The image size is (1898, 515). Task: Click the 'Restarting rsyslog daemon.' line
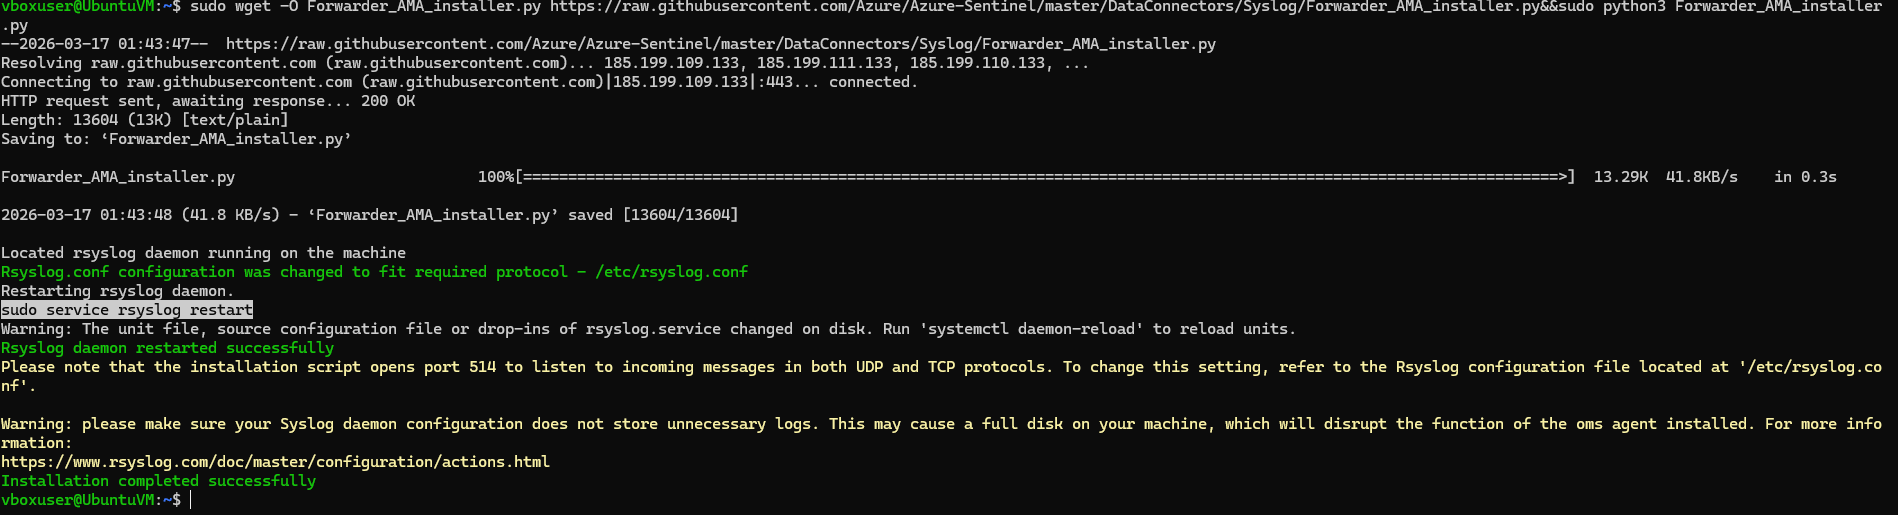[x=117, y=291]
